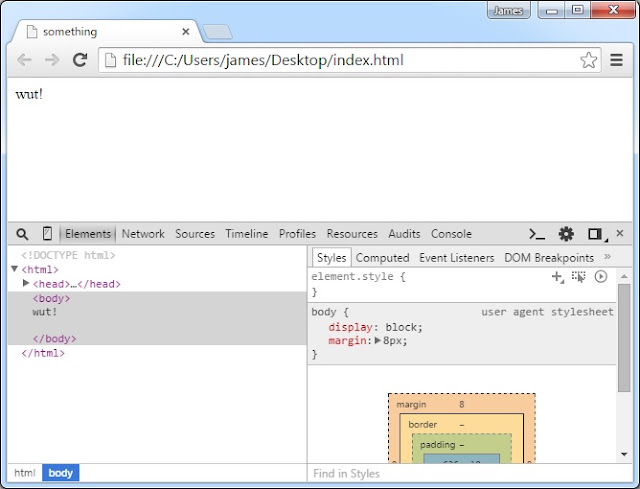Select the <head>…</head> node
The height and width of the screenshot is (489, 640).
[x=77, y=284]
